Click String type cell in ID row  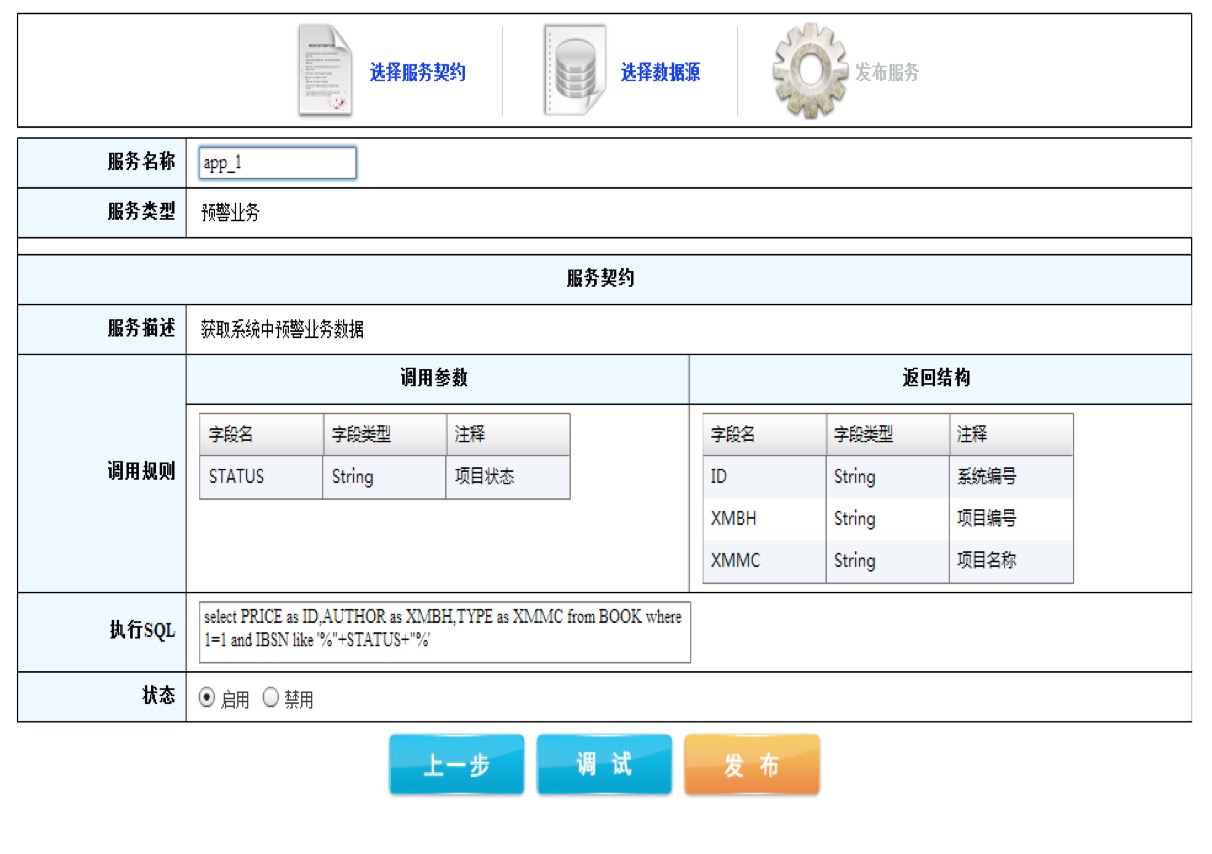click(x=888, y=477)
